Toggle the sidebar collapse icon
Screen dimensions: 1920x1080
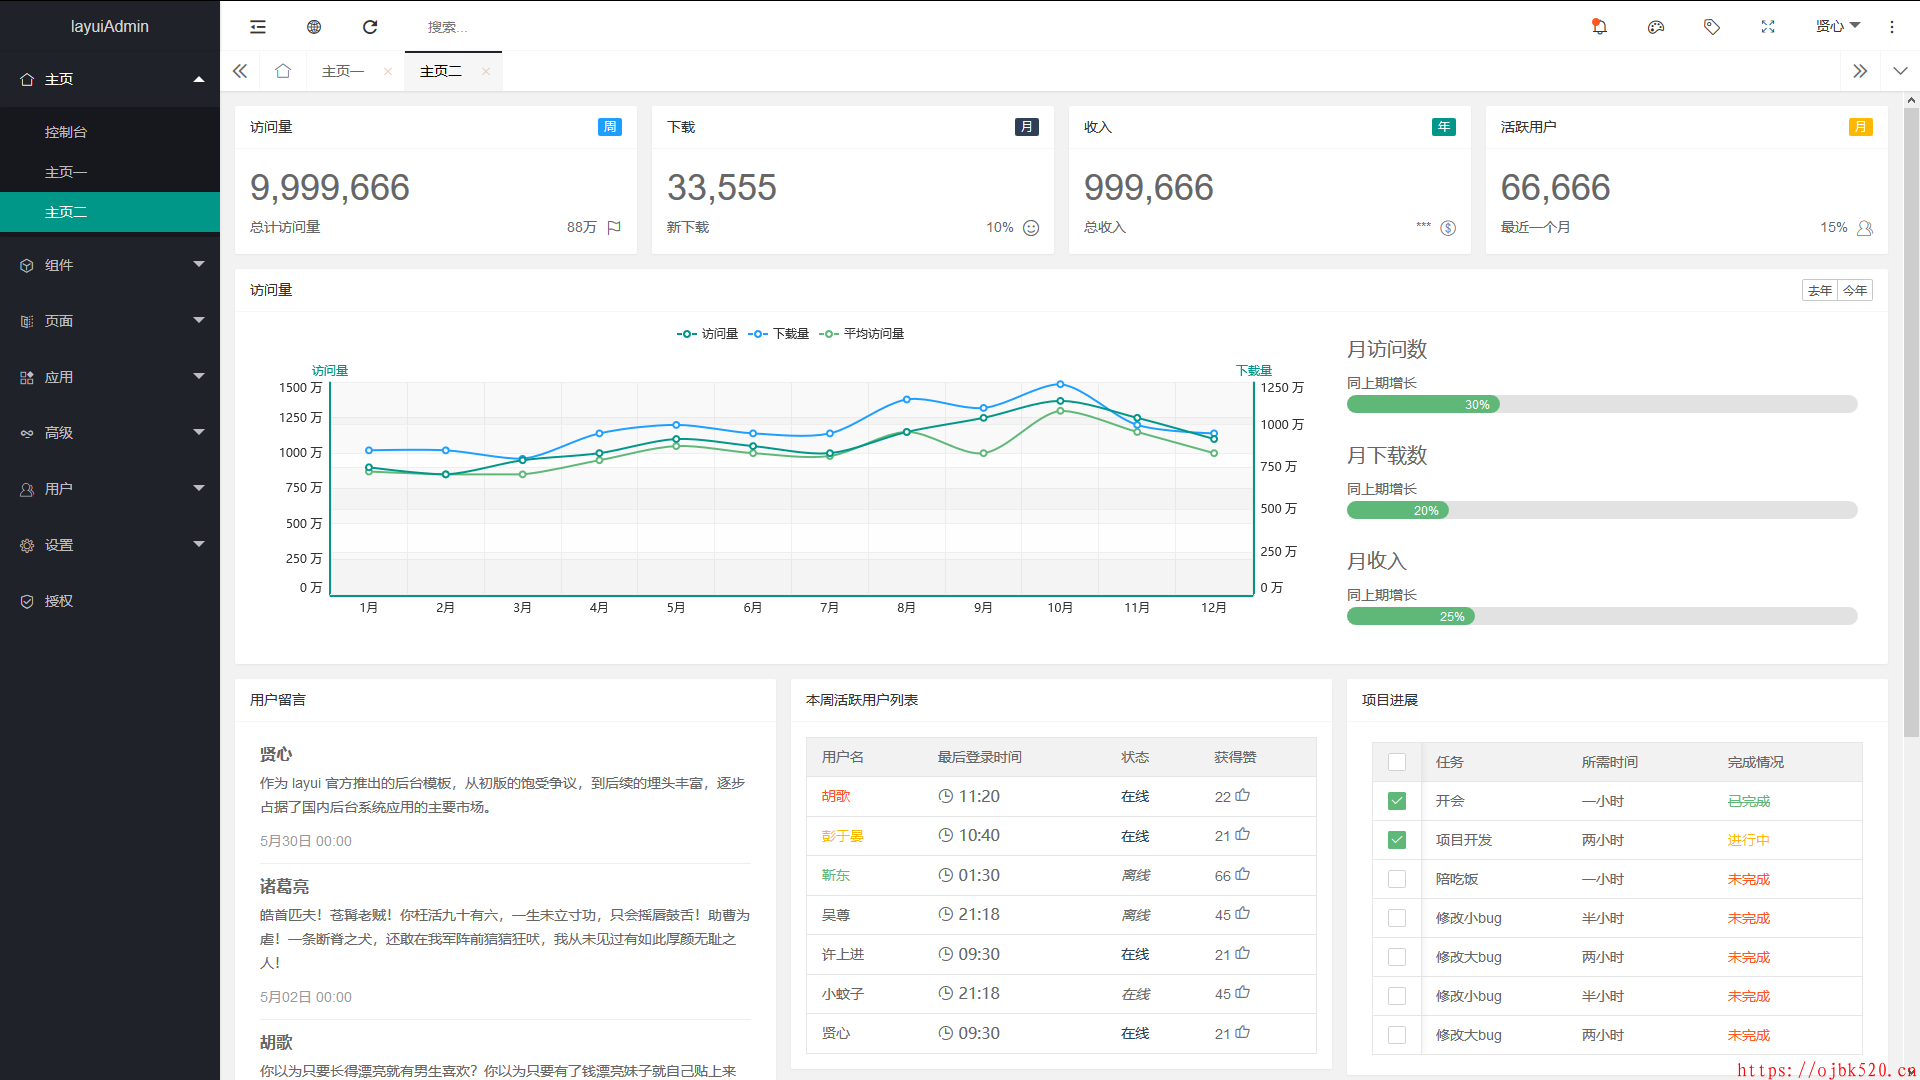pyautogui.click(x=258, y=27)
